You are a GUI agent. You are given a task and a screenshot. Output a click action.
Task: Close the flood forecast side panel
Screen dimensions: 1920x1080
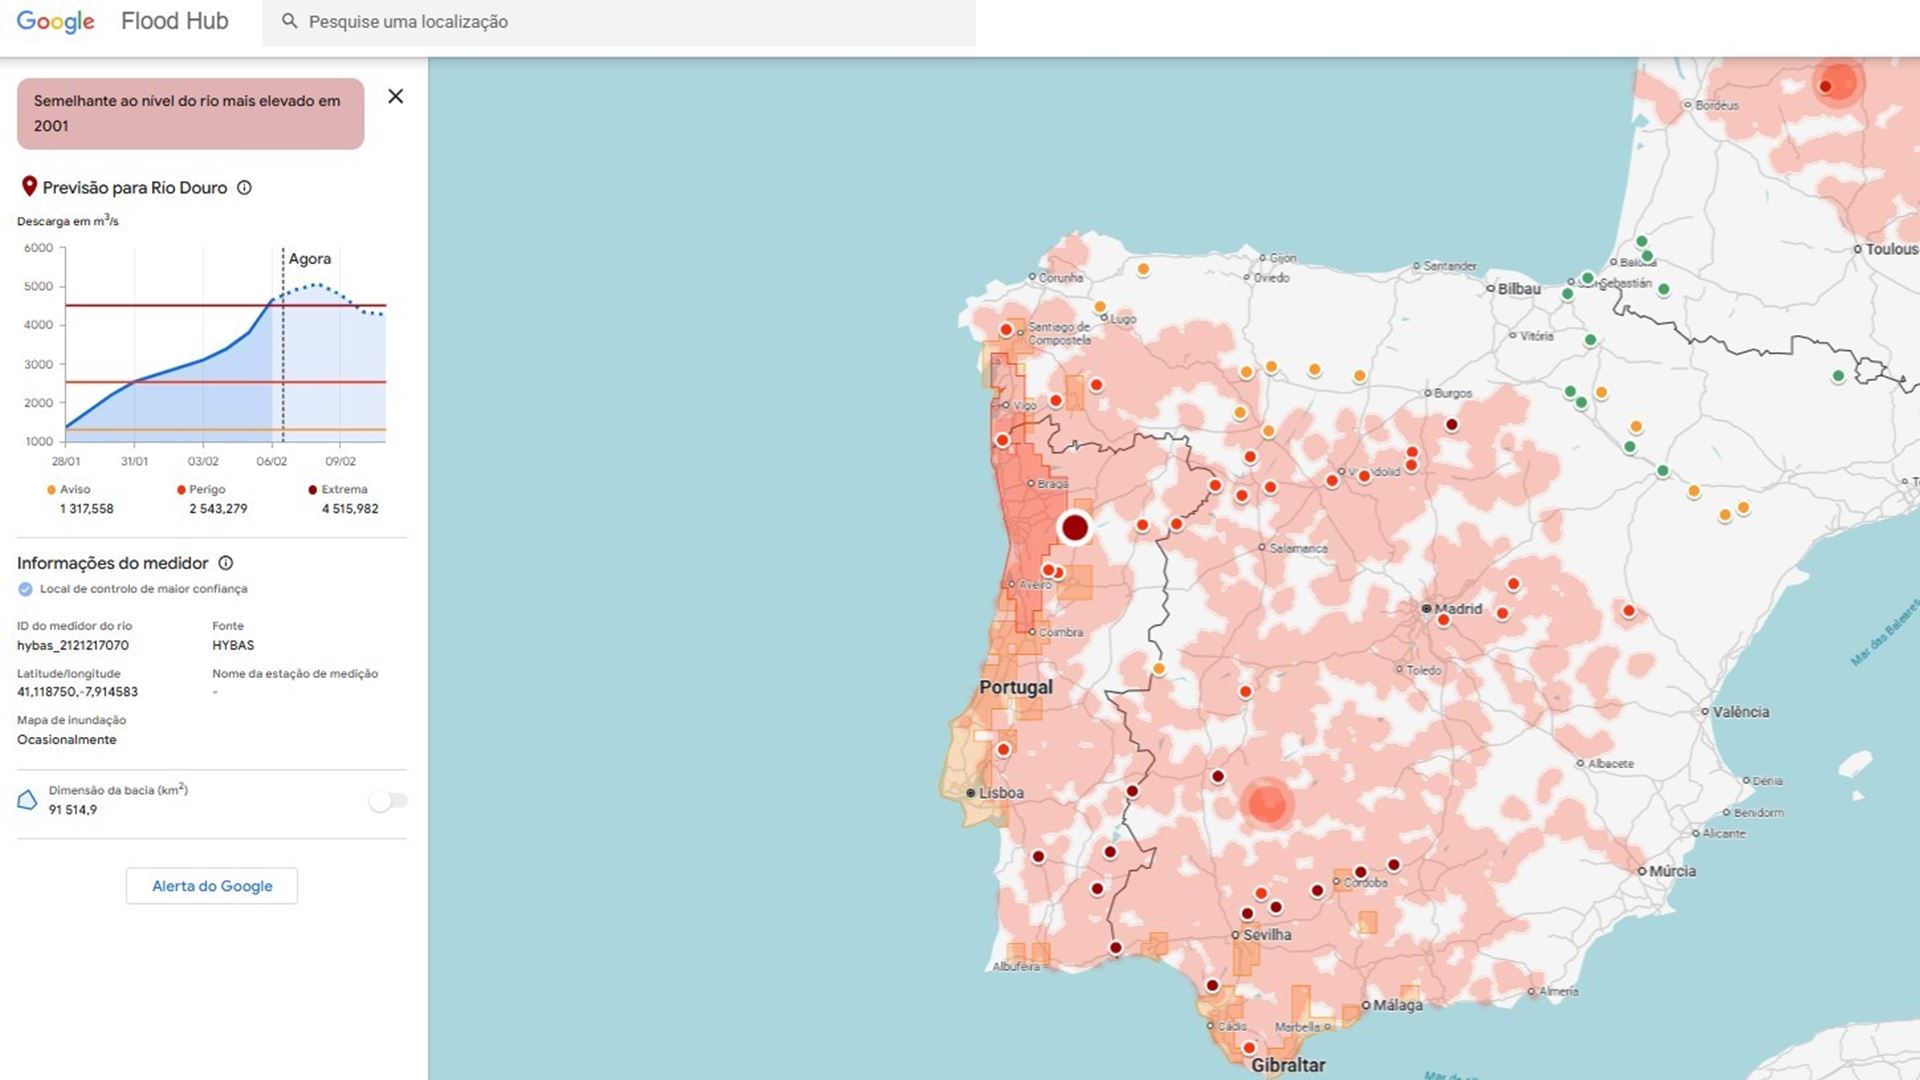pos(396,96)
